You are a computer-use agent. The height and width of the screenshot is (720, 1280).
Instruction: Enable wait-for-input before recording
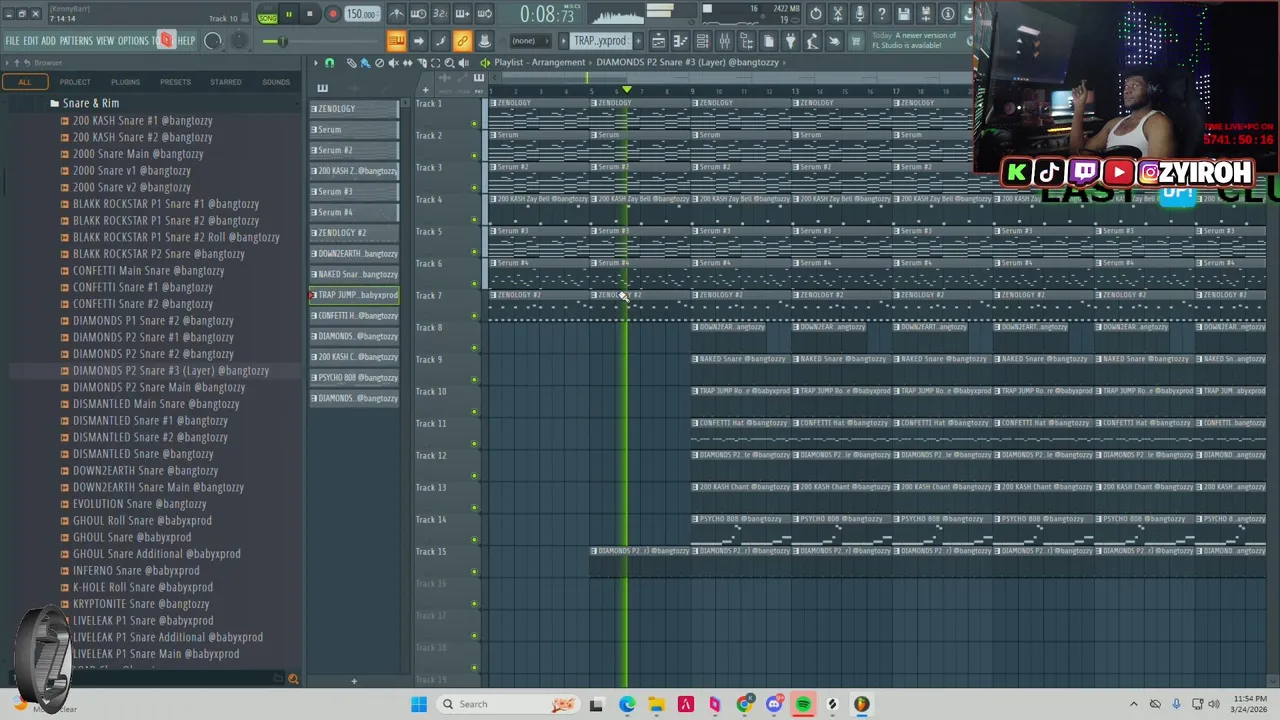418,14
